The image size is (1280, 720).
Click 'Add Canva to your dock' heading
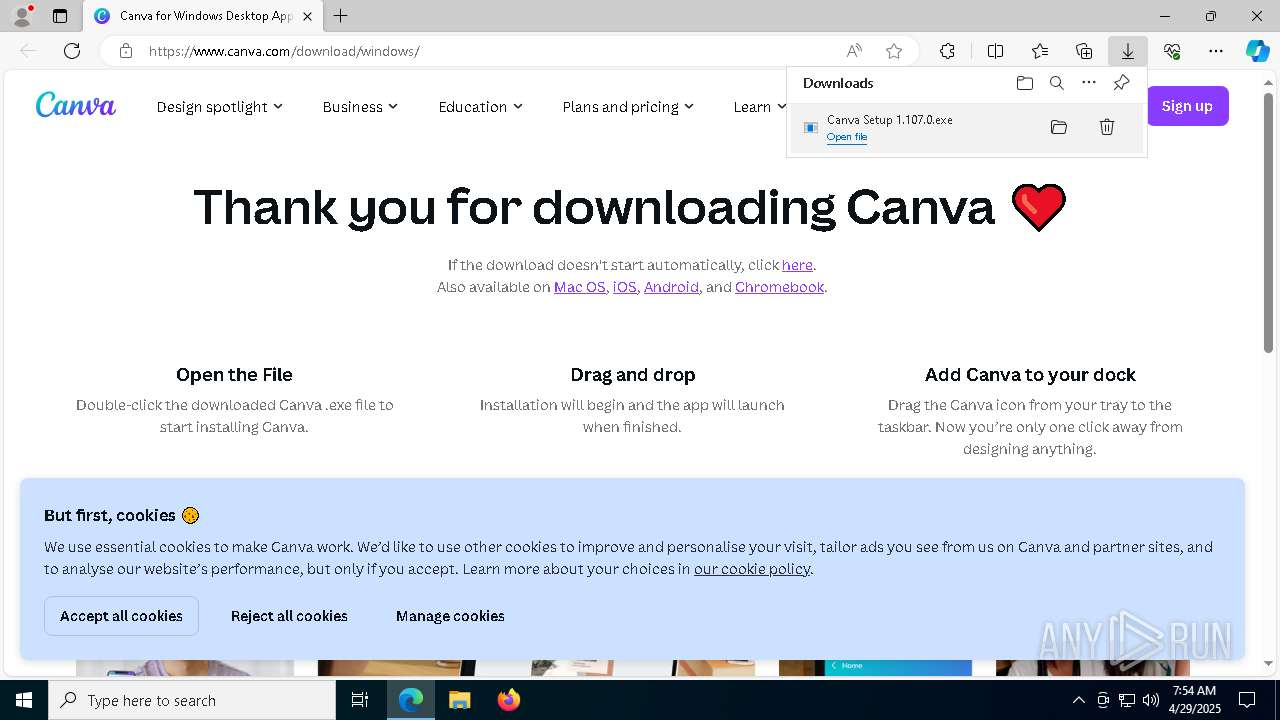[1030, 375]
